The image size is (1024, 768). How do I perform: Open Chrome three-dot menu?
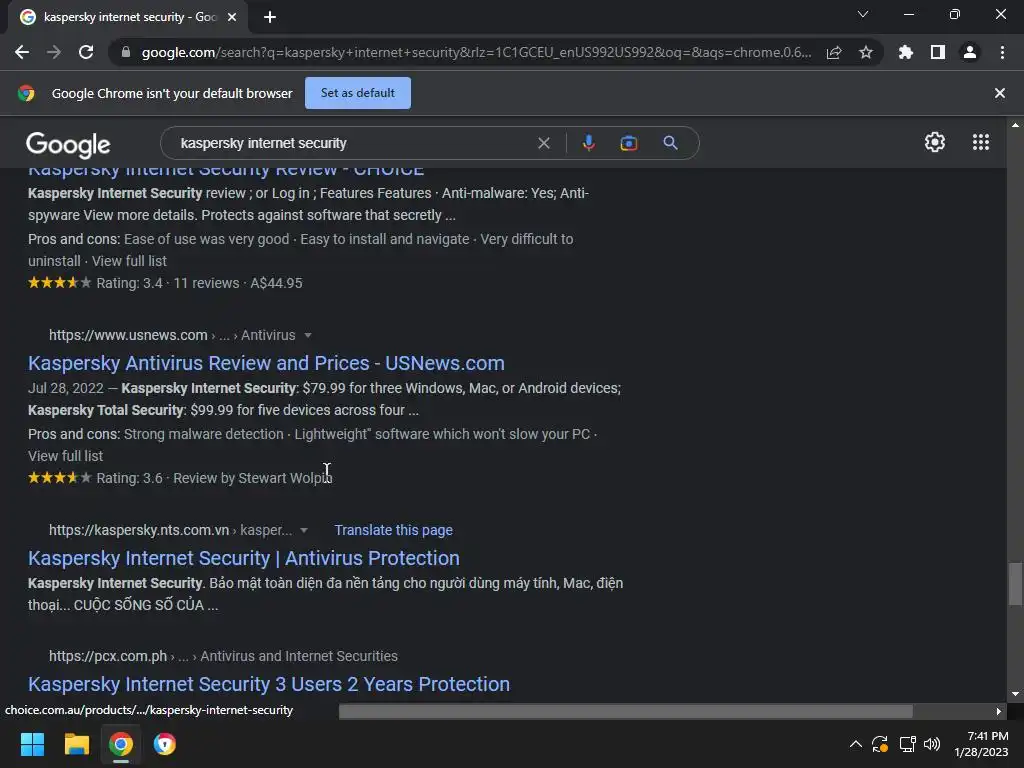[1002, 52]
